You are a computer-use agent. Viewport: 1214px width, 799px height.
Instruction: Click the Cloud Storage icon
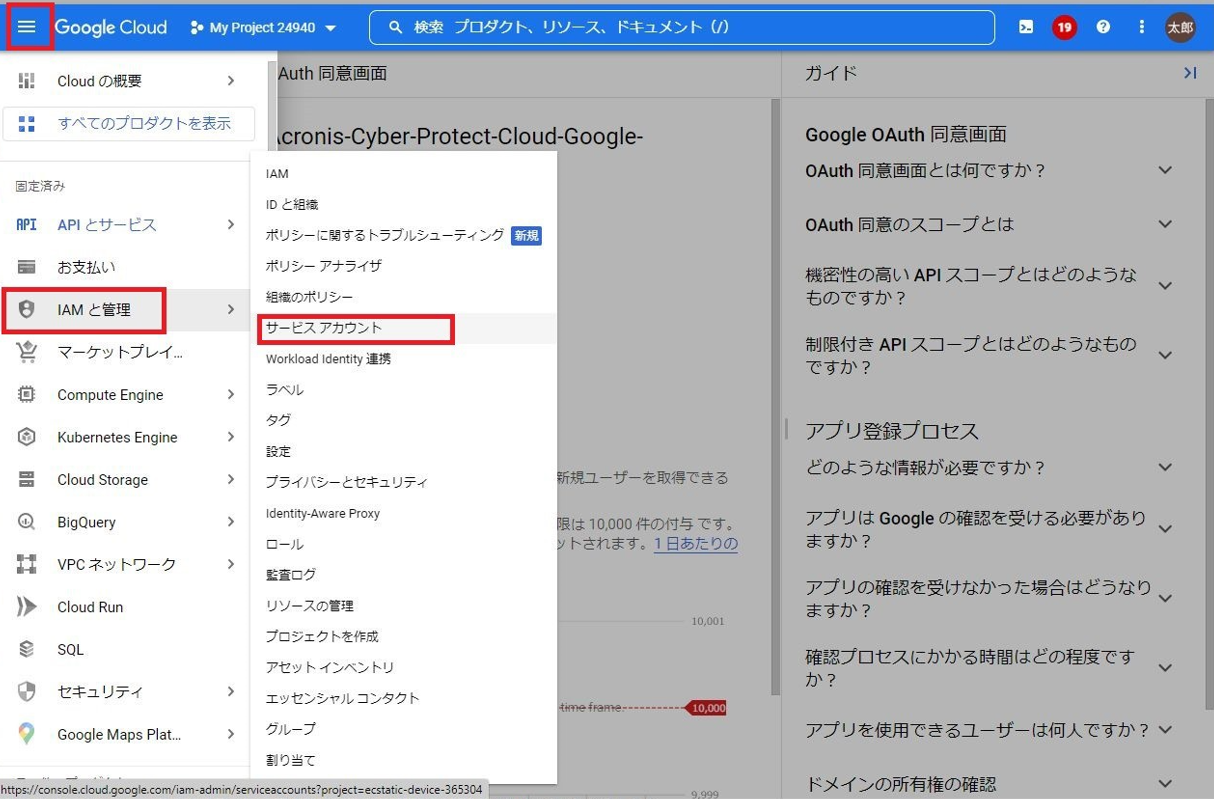(27, 480)
